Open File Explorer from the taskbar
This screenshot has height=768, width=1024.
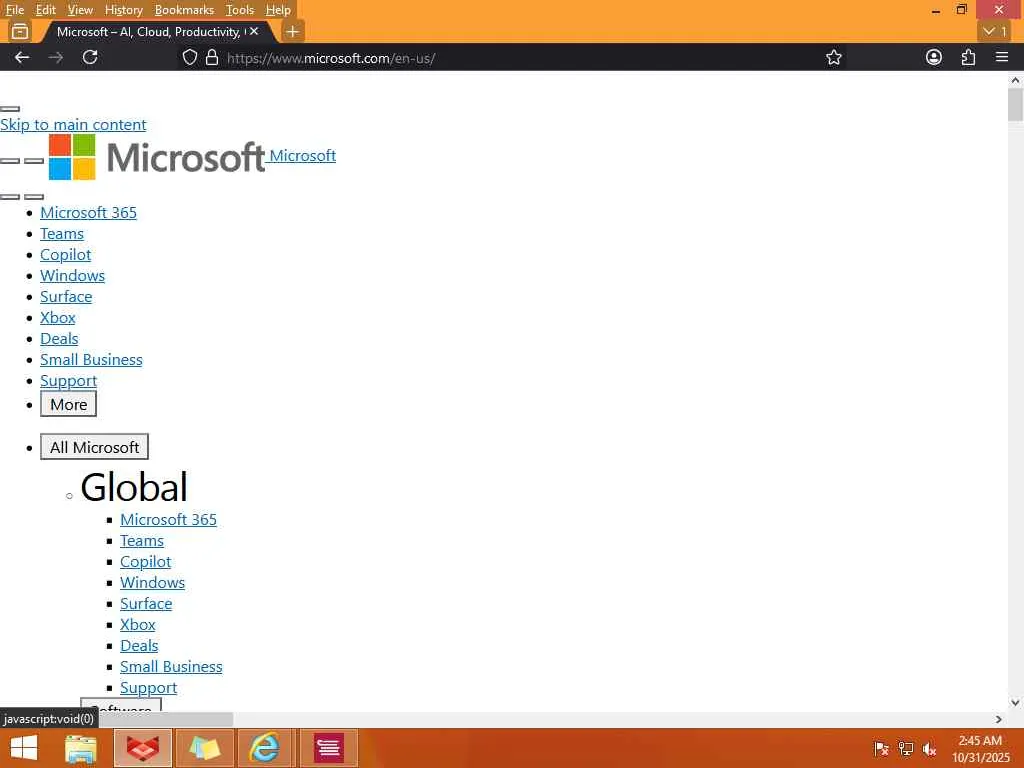[81, 748]
